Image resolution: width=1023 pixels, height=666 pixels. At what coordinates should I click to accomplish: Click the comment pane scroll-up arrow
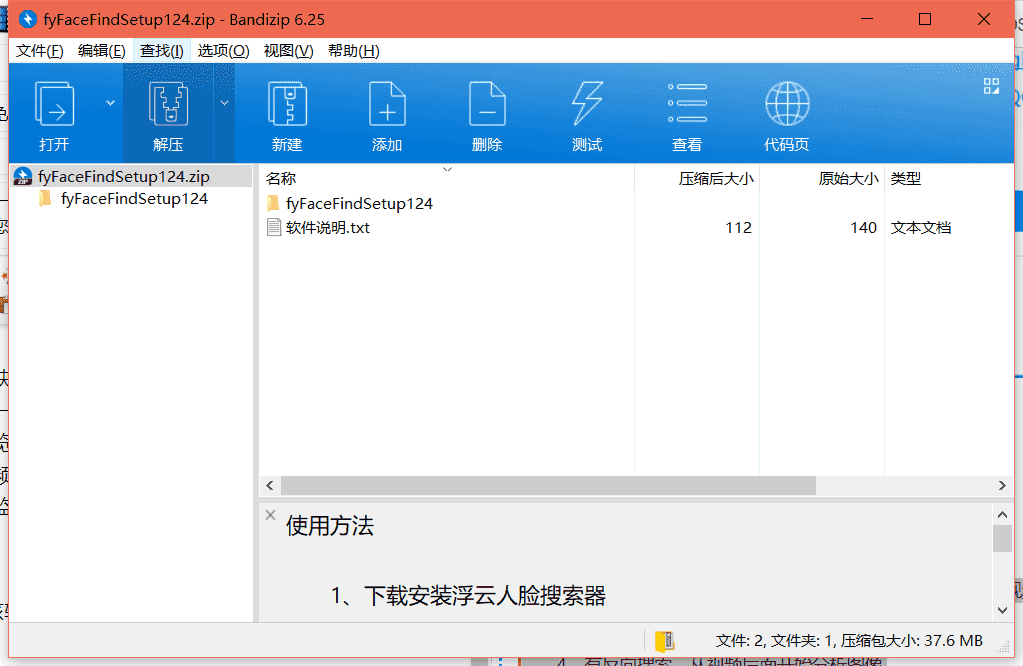coord(1003,515)
